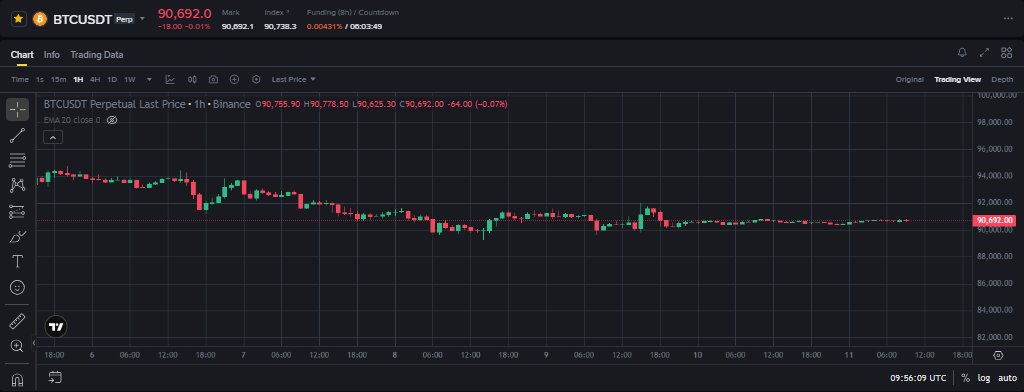Viewport: 1024px width, 392px height.
Task: Select the trend line drawing tool
Action: [18, 135]
